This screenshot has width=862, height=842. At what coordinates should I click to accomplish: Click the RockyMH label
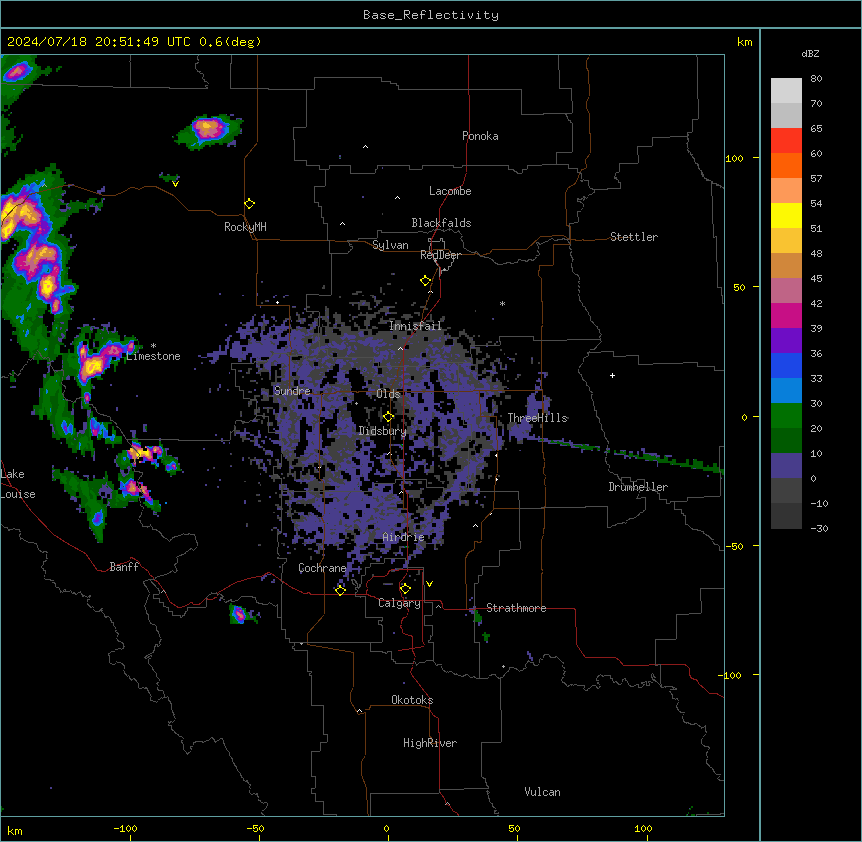[x=245, y=226]
